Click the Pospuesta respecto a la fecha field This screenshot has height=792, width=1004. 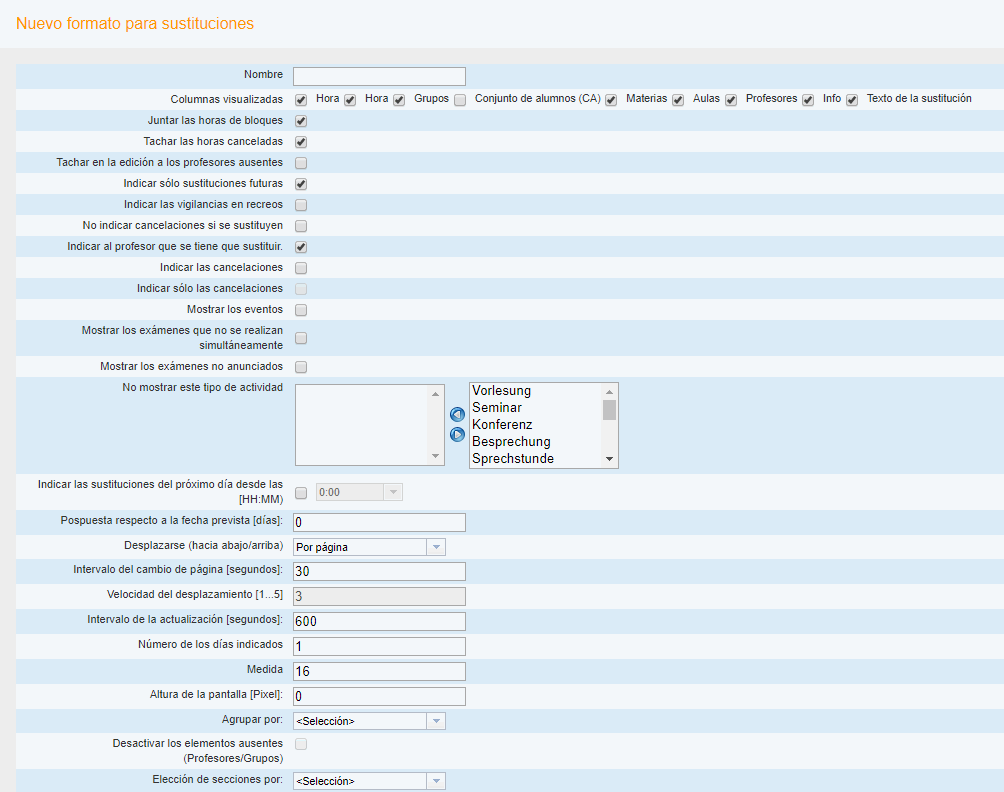pyautogui.click(x=379, y=522)
